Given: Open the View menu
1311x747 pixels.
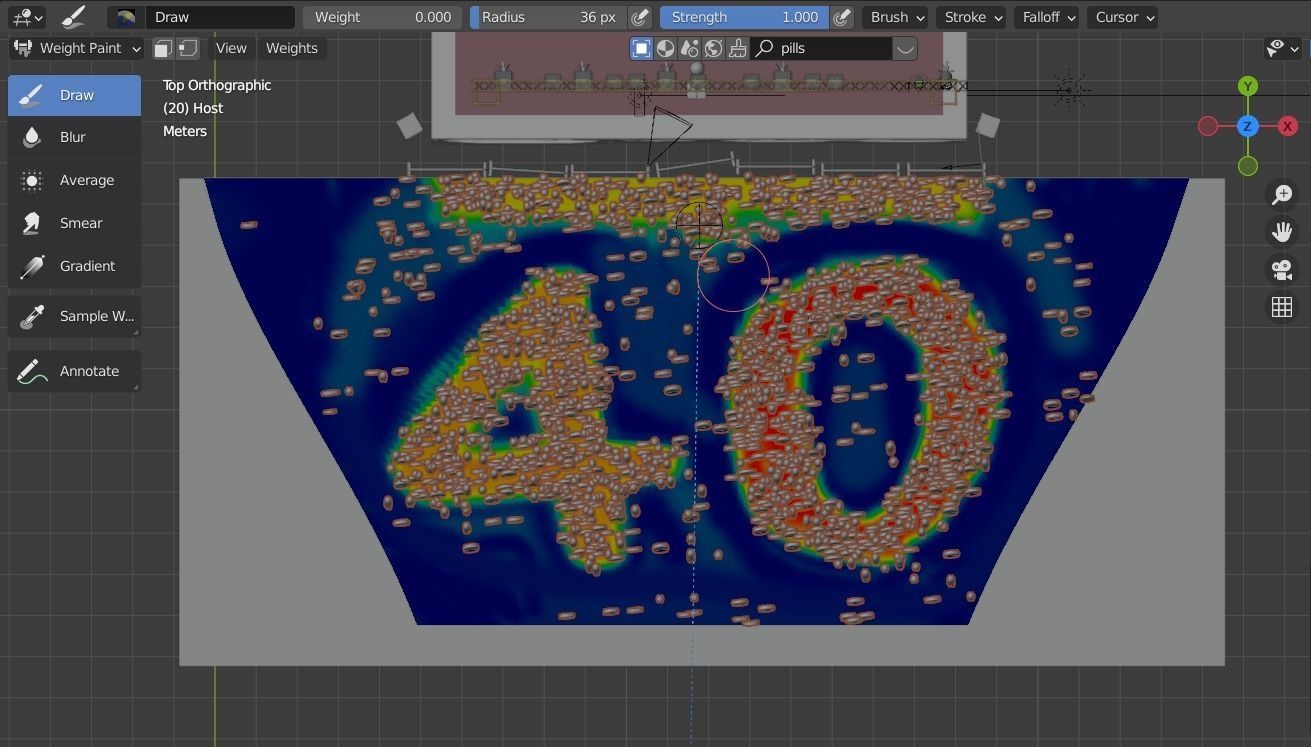Looking at the screenshot, I should 231,48.
